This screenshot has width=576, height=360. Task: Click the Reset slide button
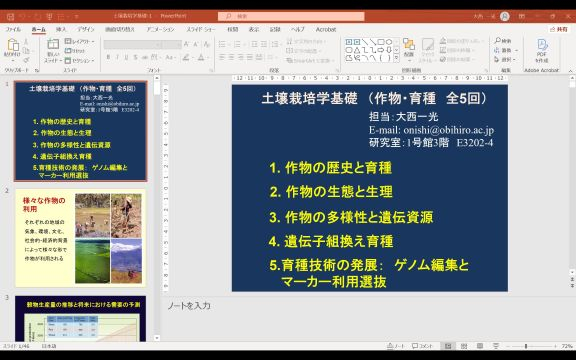(x=75, y=51)
